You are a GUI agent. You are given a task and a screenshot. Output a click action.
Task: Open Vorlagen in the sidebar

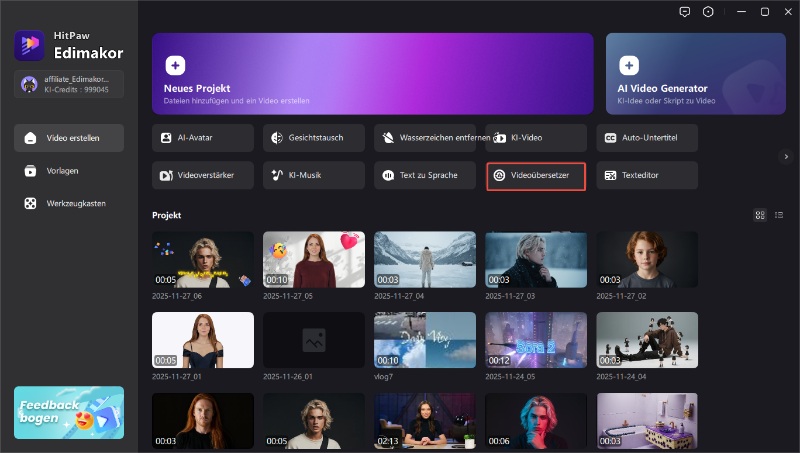69,171
